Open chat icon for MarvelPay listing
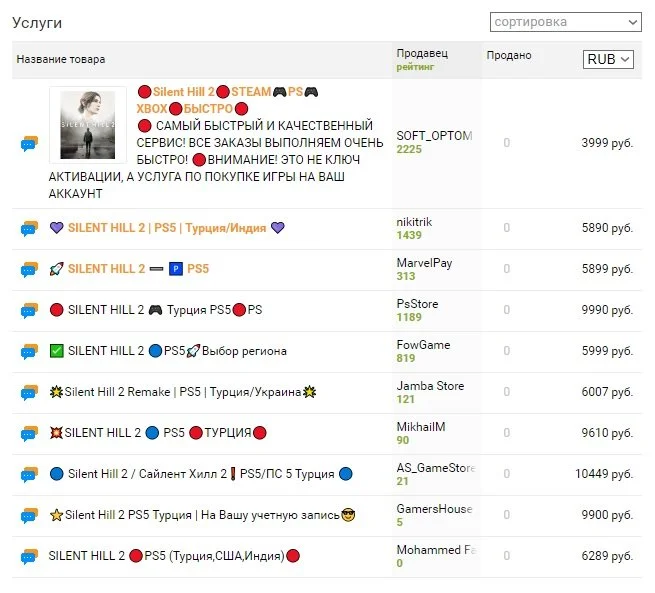Image resolution: width=655 pixels, height=593 pixels. click(29, 269)
